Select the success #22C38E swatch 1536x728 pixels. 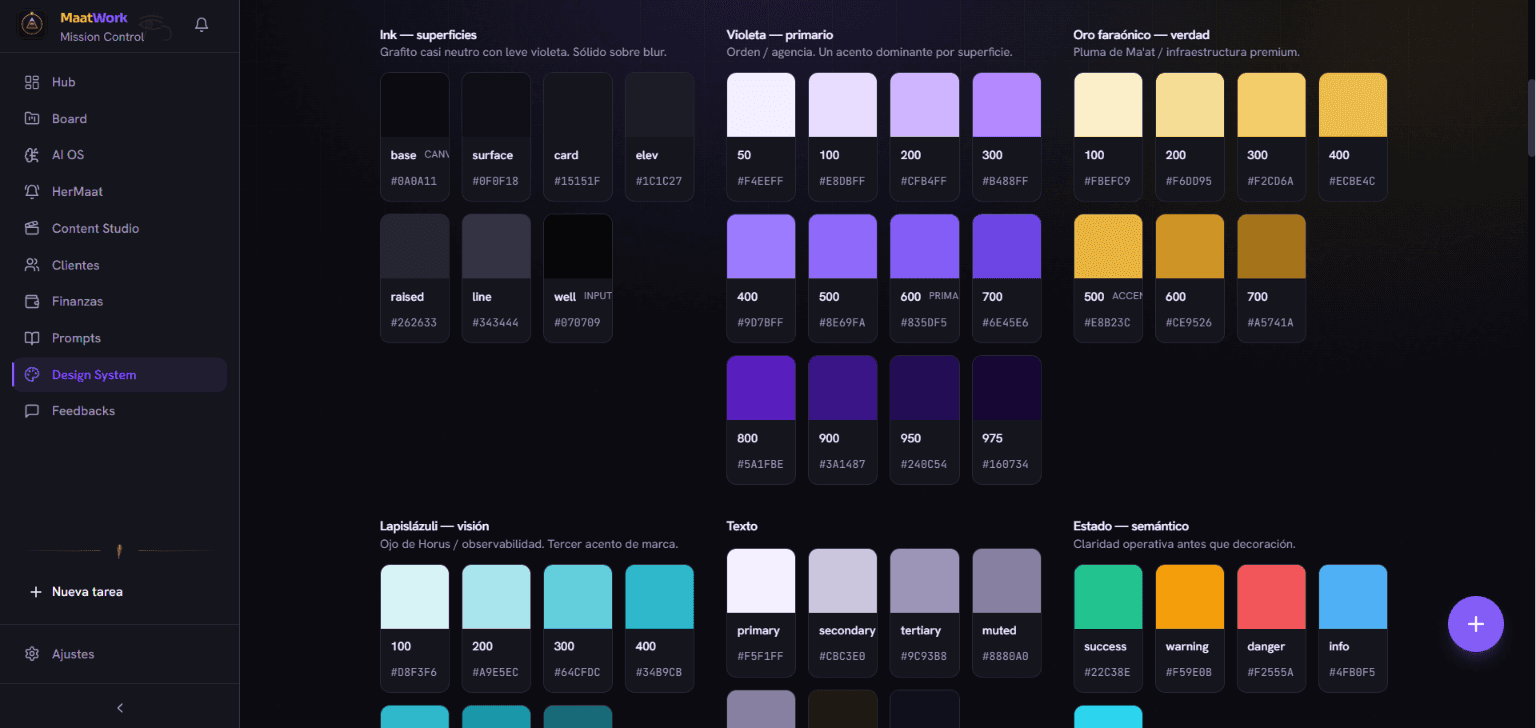click(x=1108, y=629)
